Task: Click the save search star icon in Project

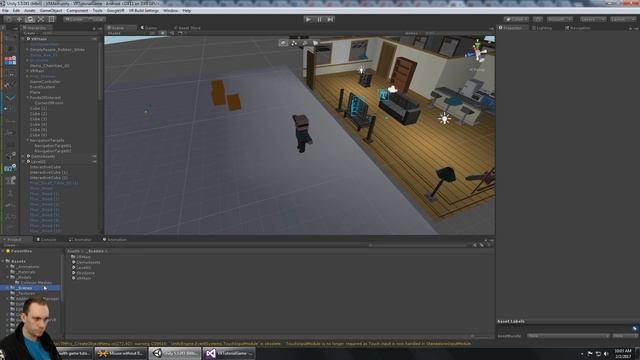Action: 489,245
